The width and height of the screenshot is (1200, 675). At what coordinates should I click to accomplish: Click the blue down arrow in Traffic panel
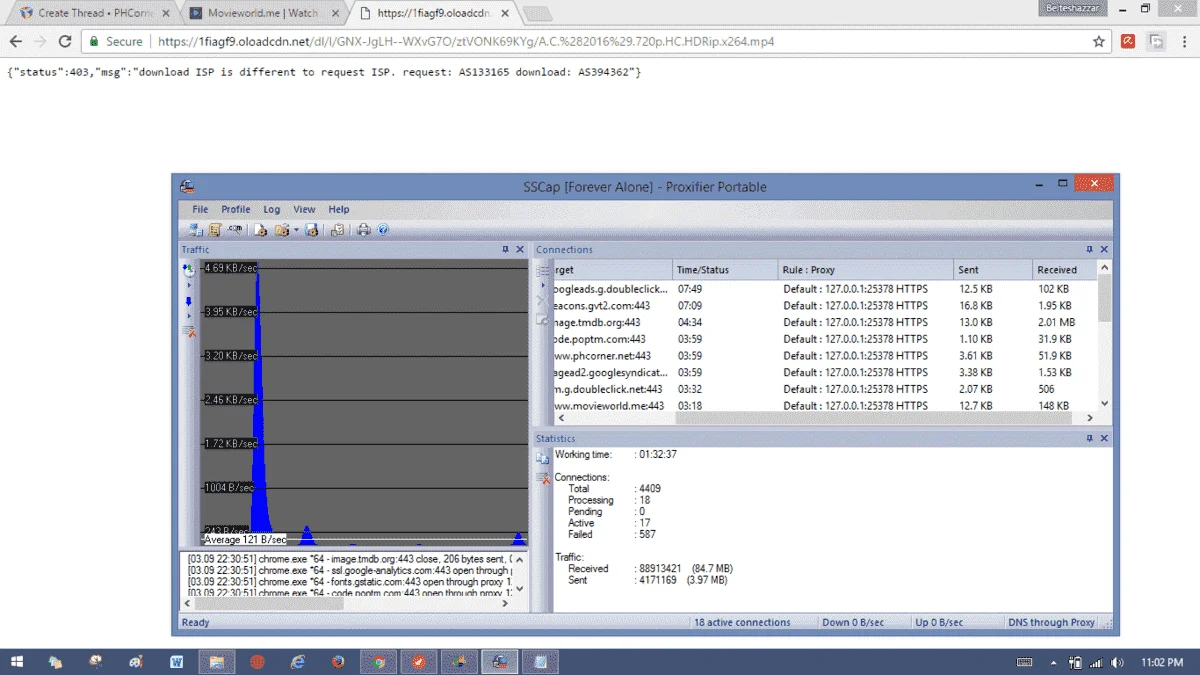[188, 301]
